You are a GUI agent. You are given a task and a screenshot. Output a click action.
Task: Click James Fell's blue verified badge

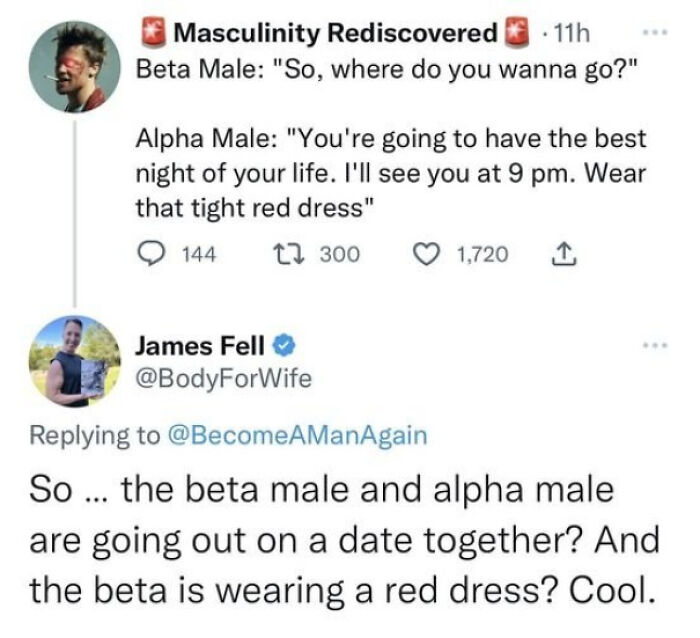(284, 347)
